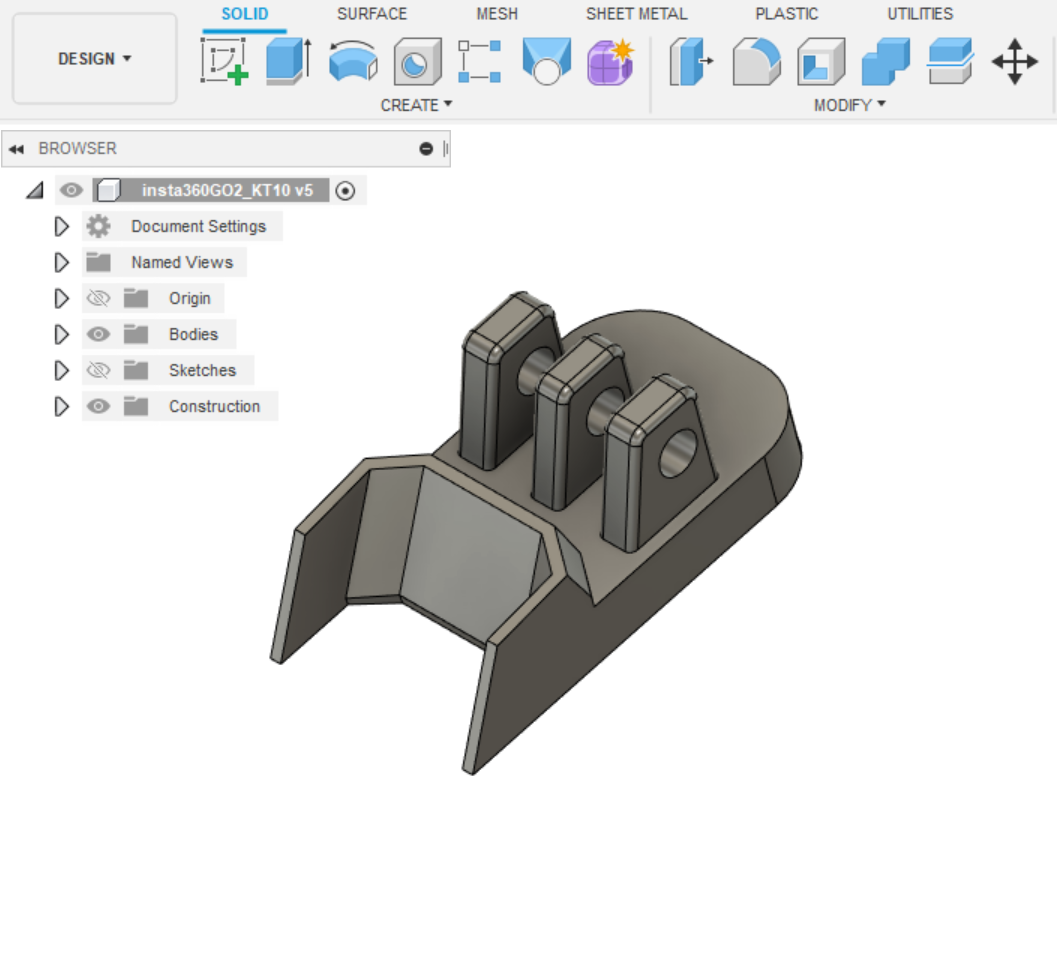Collapse the BROWSER panel with double arrows

tap(16, 149)
